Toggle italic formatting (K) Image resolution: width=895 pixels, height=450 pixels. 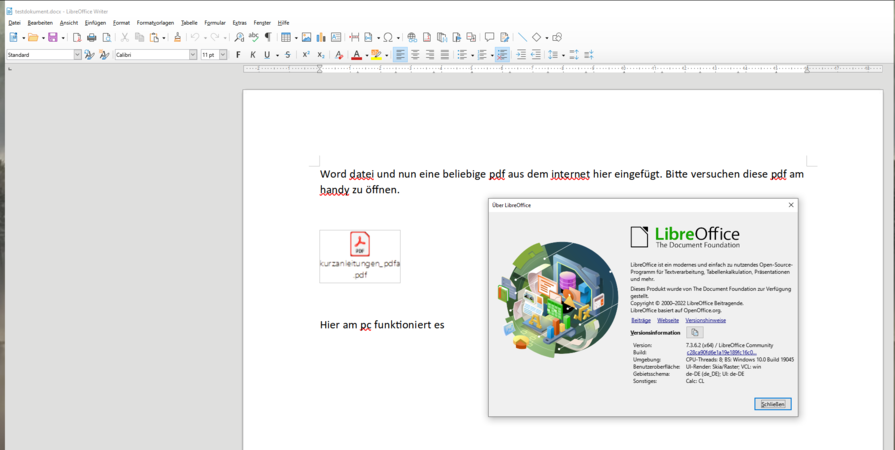(253, 55)
